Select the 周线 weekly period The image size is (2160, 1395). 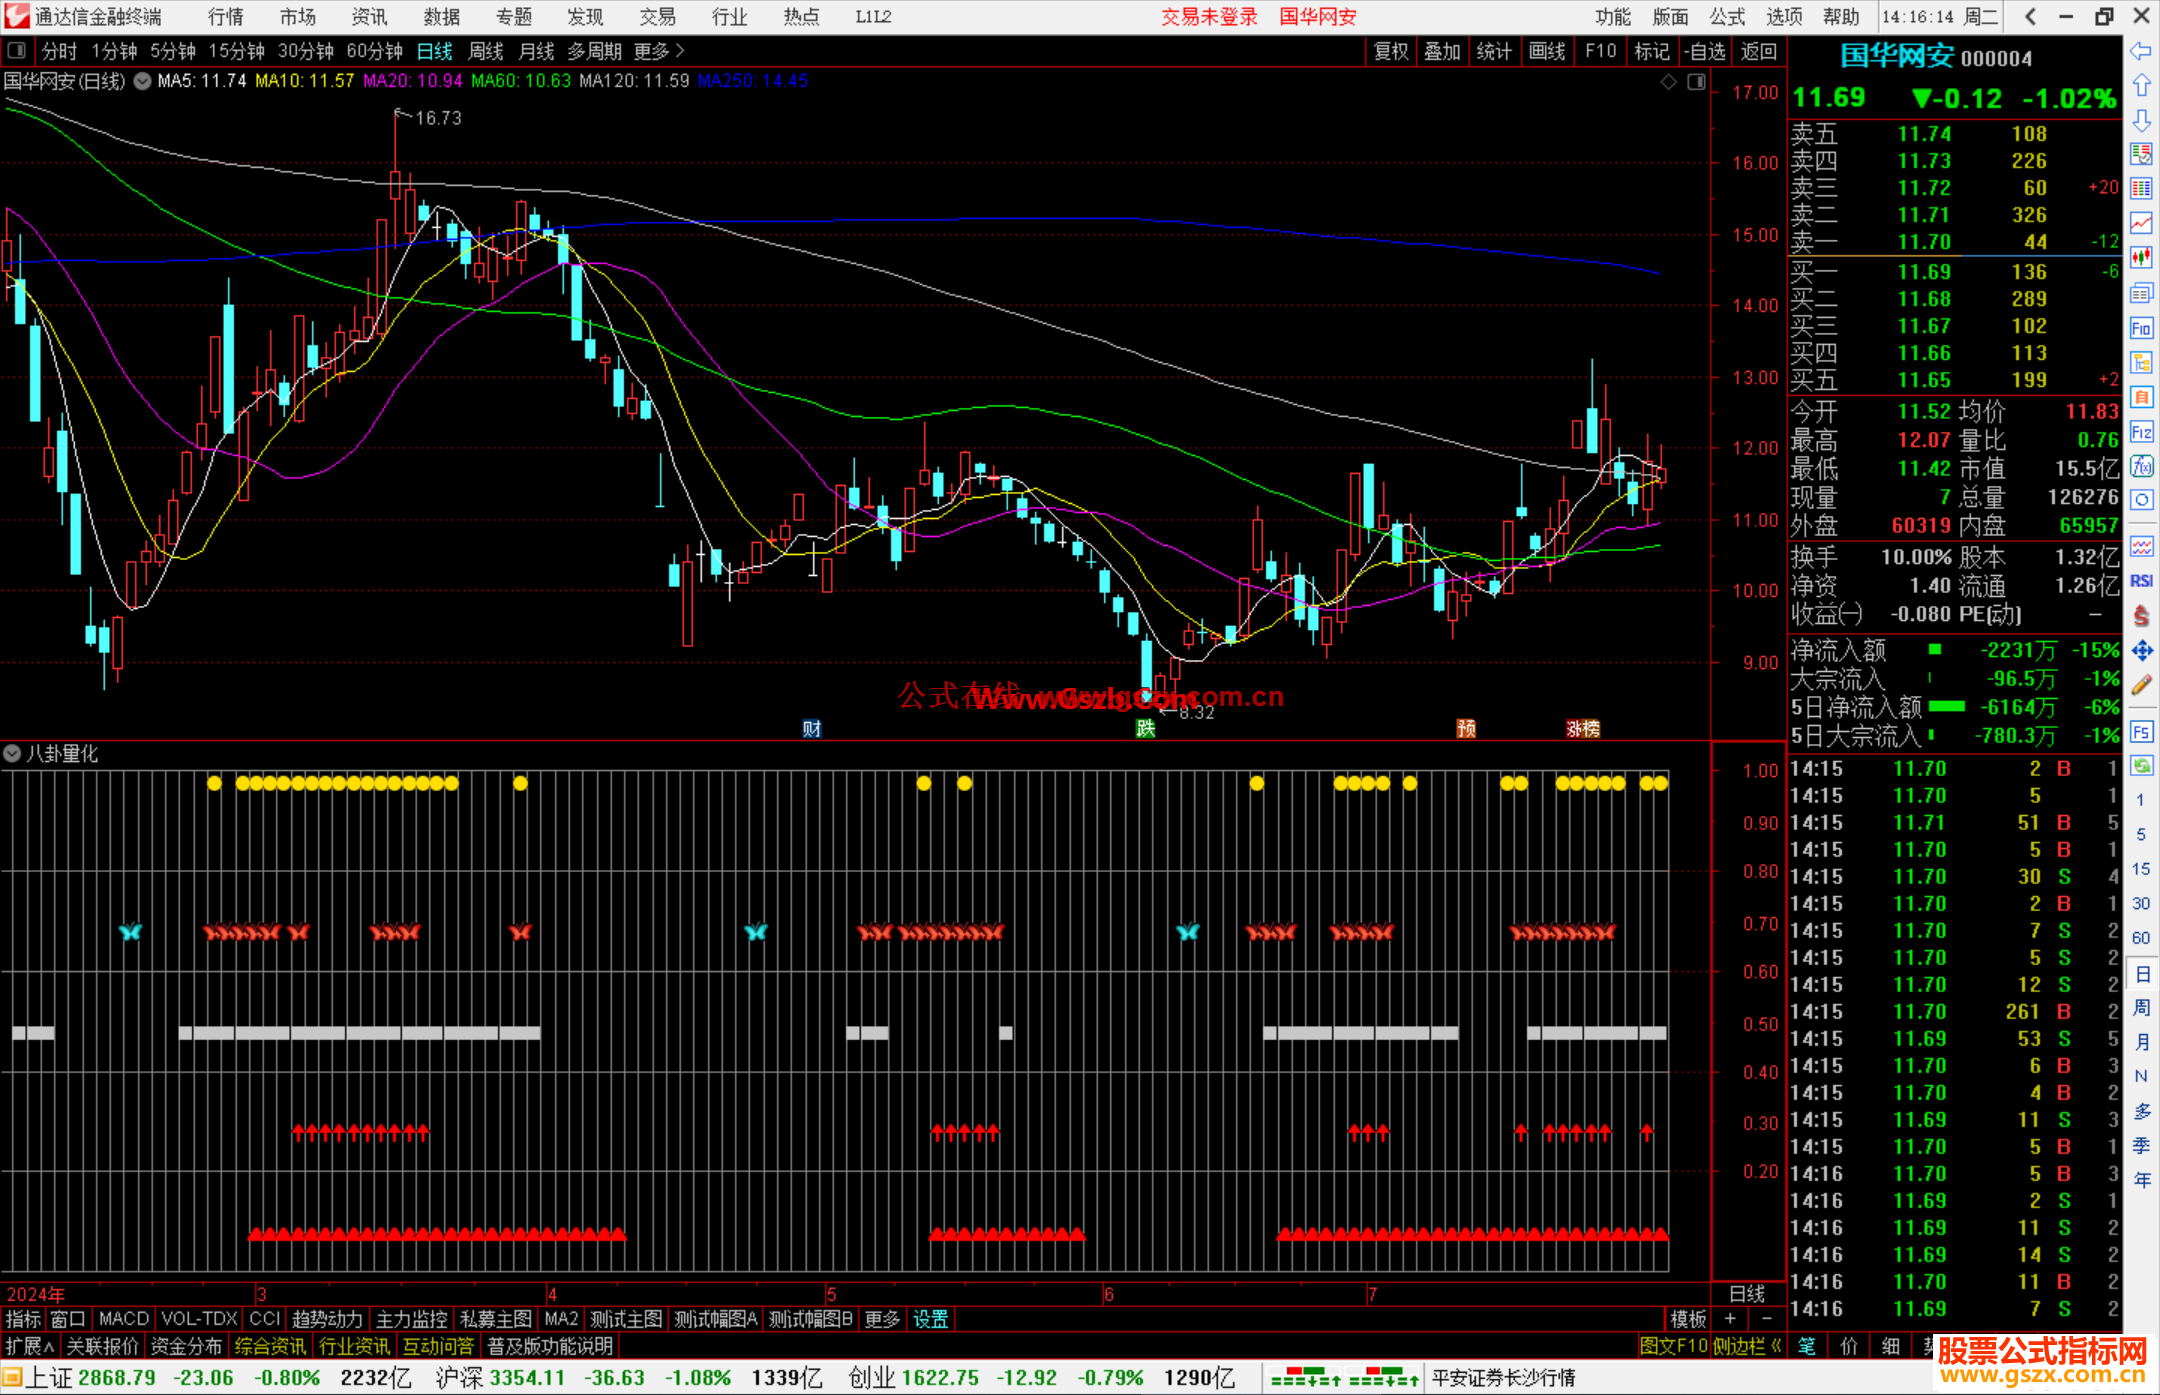pyautogui.click(x=485, y=51)
